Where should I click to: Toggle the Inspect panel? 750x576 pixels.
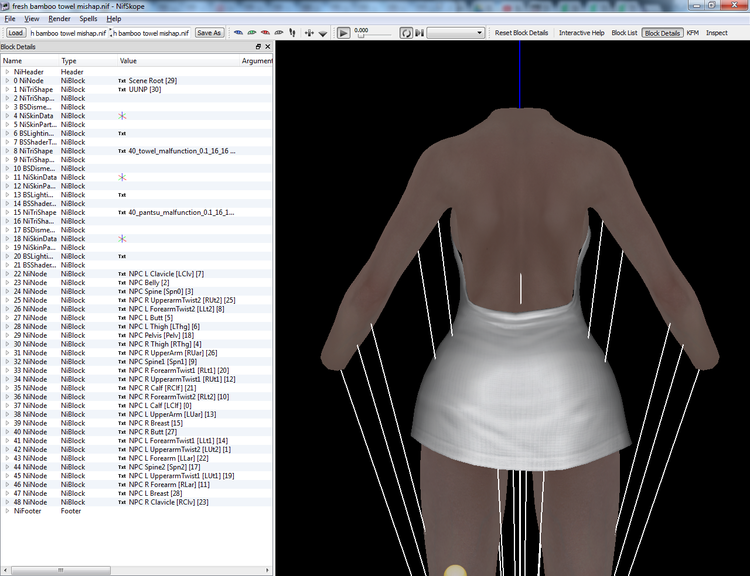pyautogui.click(x=717, y=33)
